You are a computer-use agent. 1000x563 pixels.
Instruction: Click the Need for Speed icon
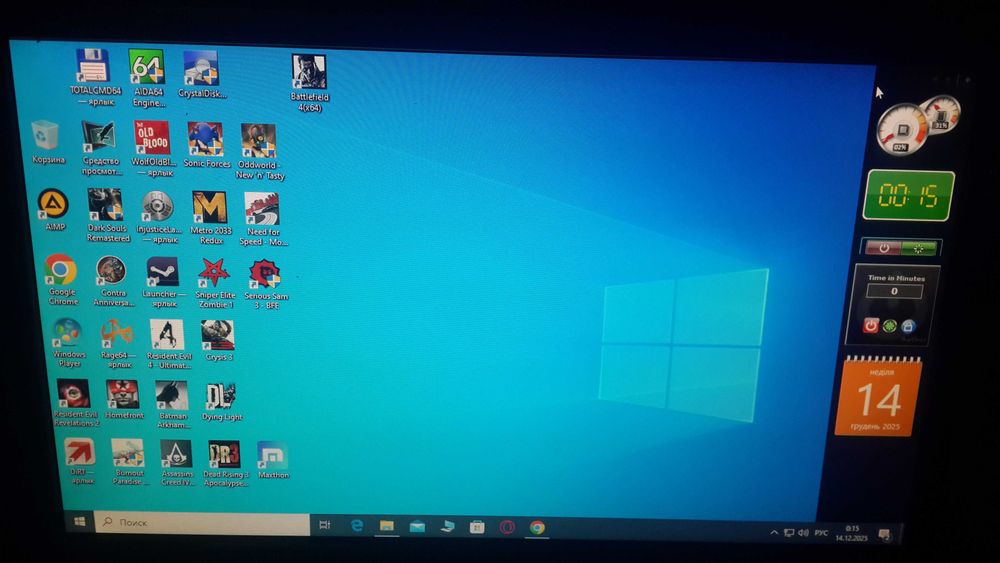click(262, 210)
